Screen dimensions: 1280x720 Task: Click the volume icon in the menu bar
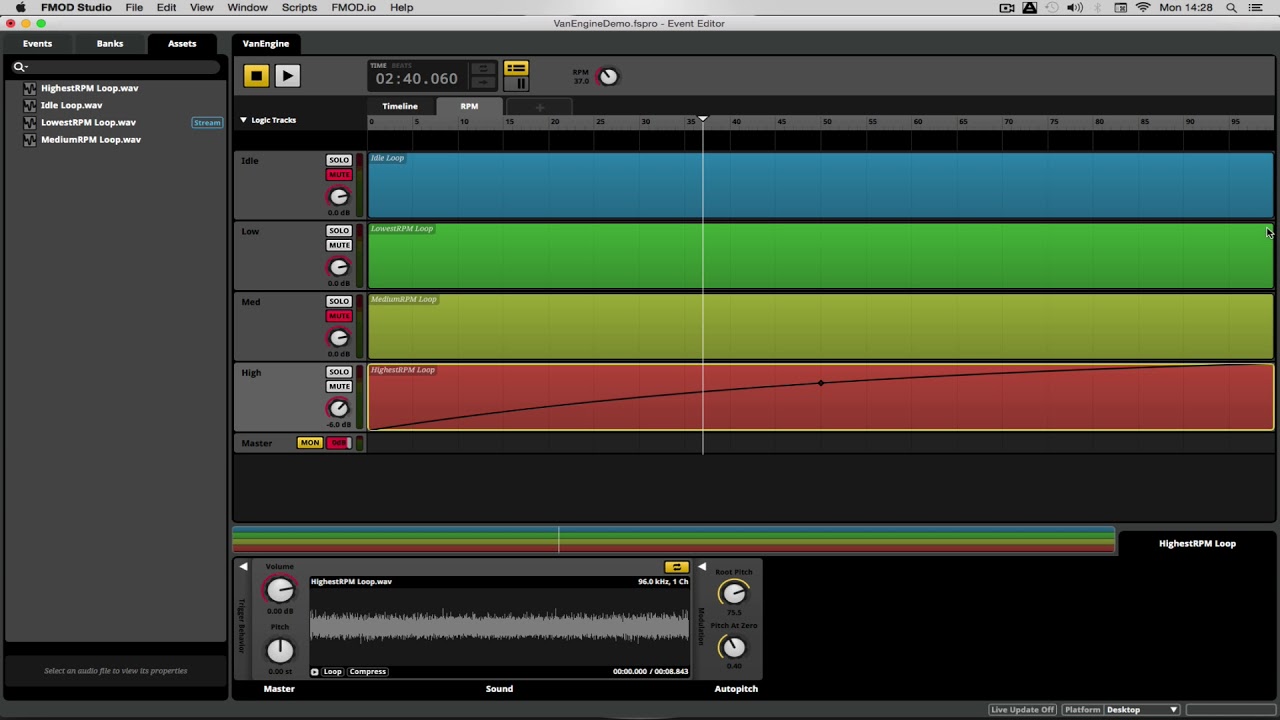point(1075,8)
